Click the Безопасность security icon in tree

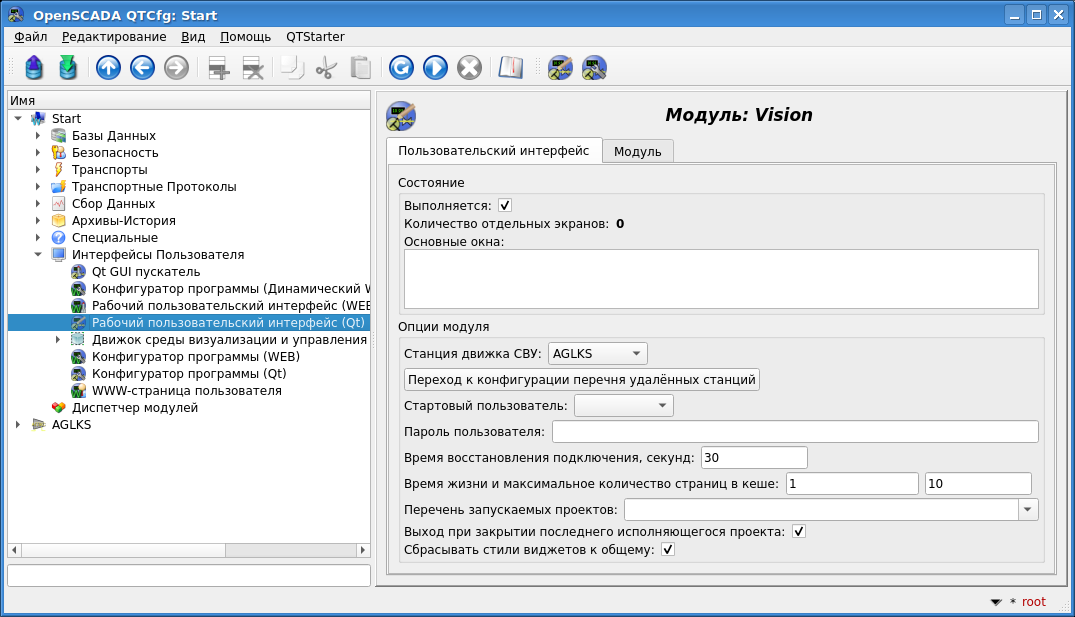click(59, 153)
